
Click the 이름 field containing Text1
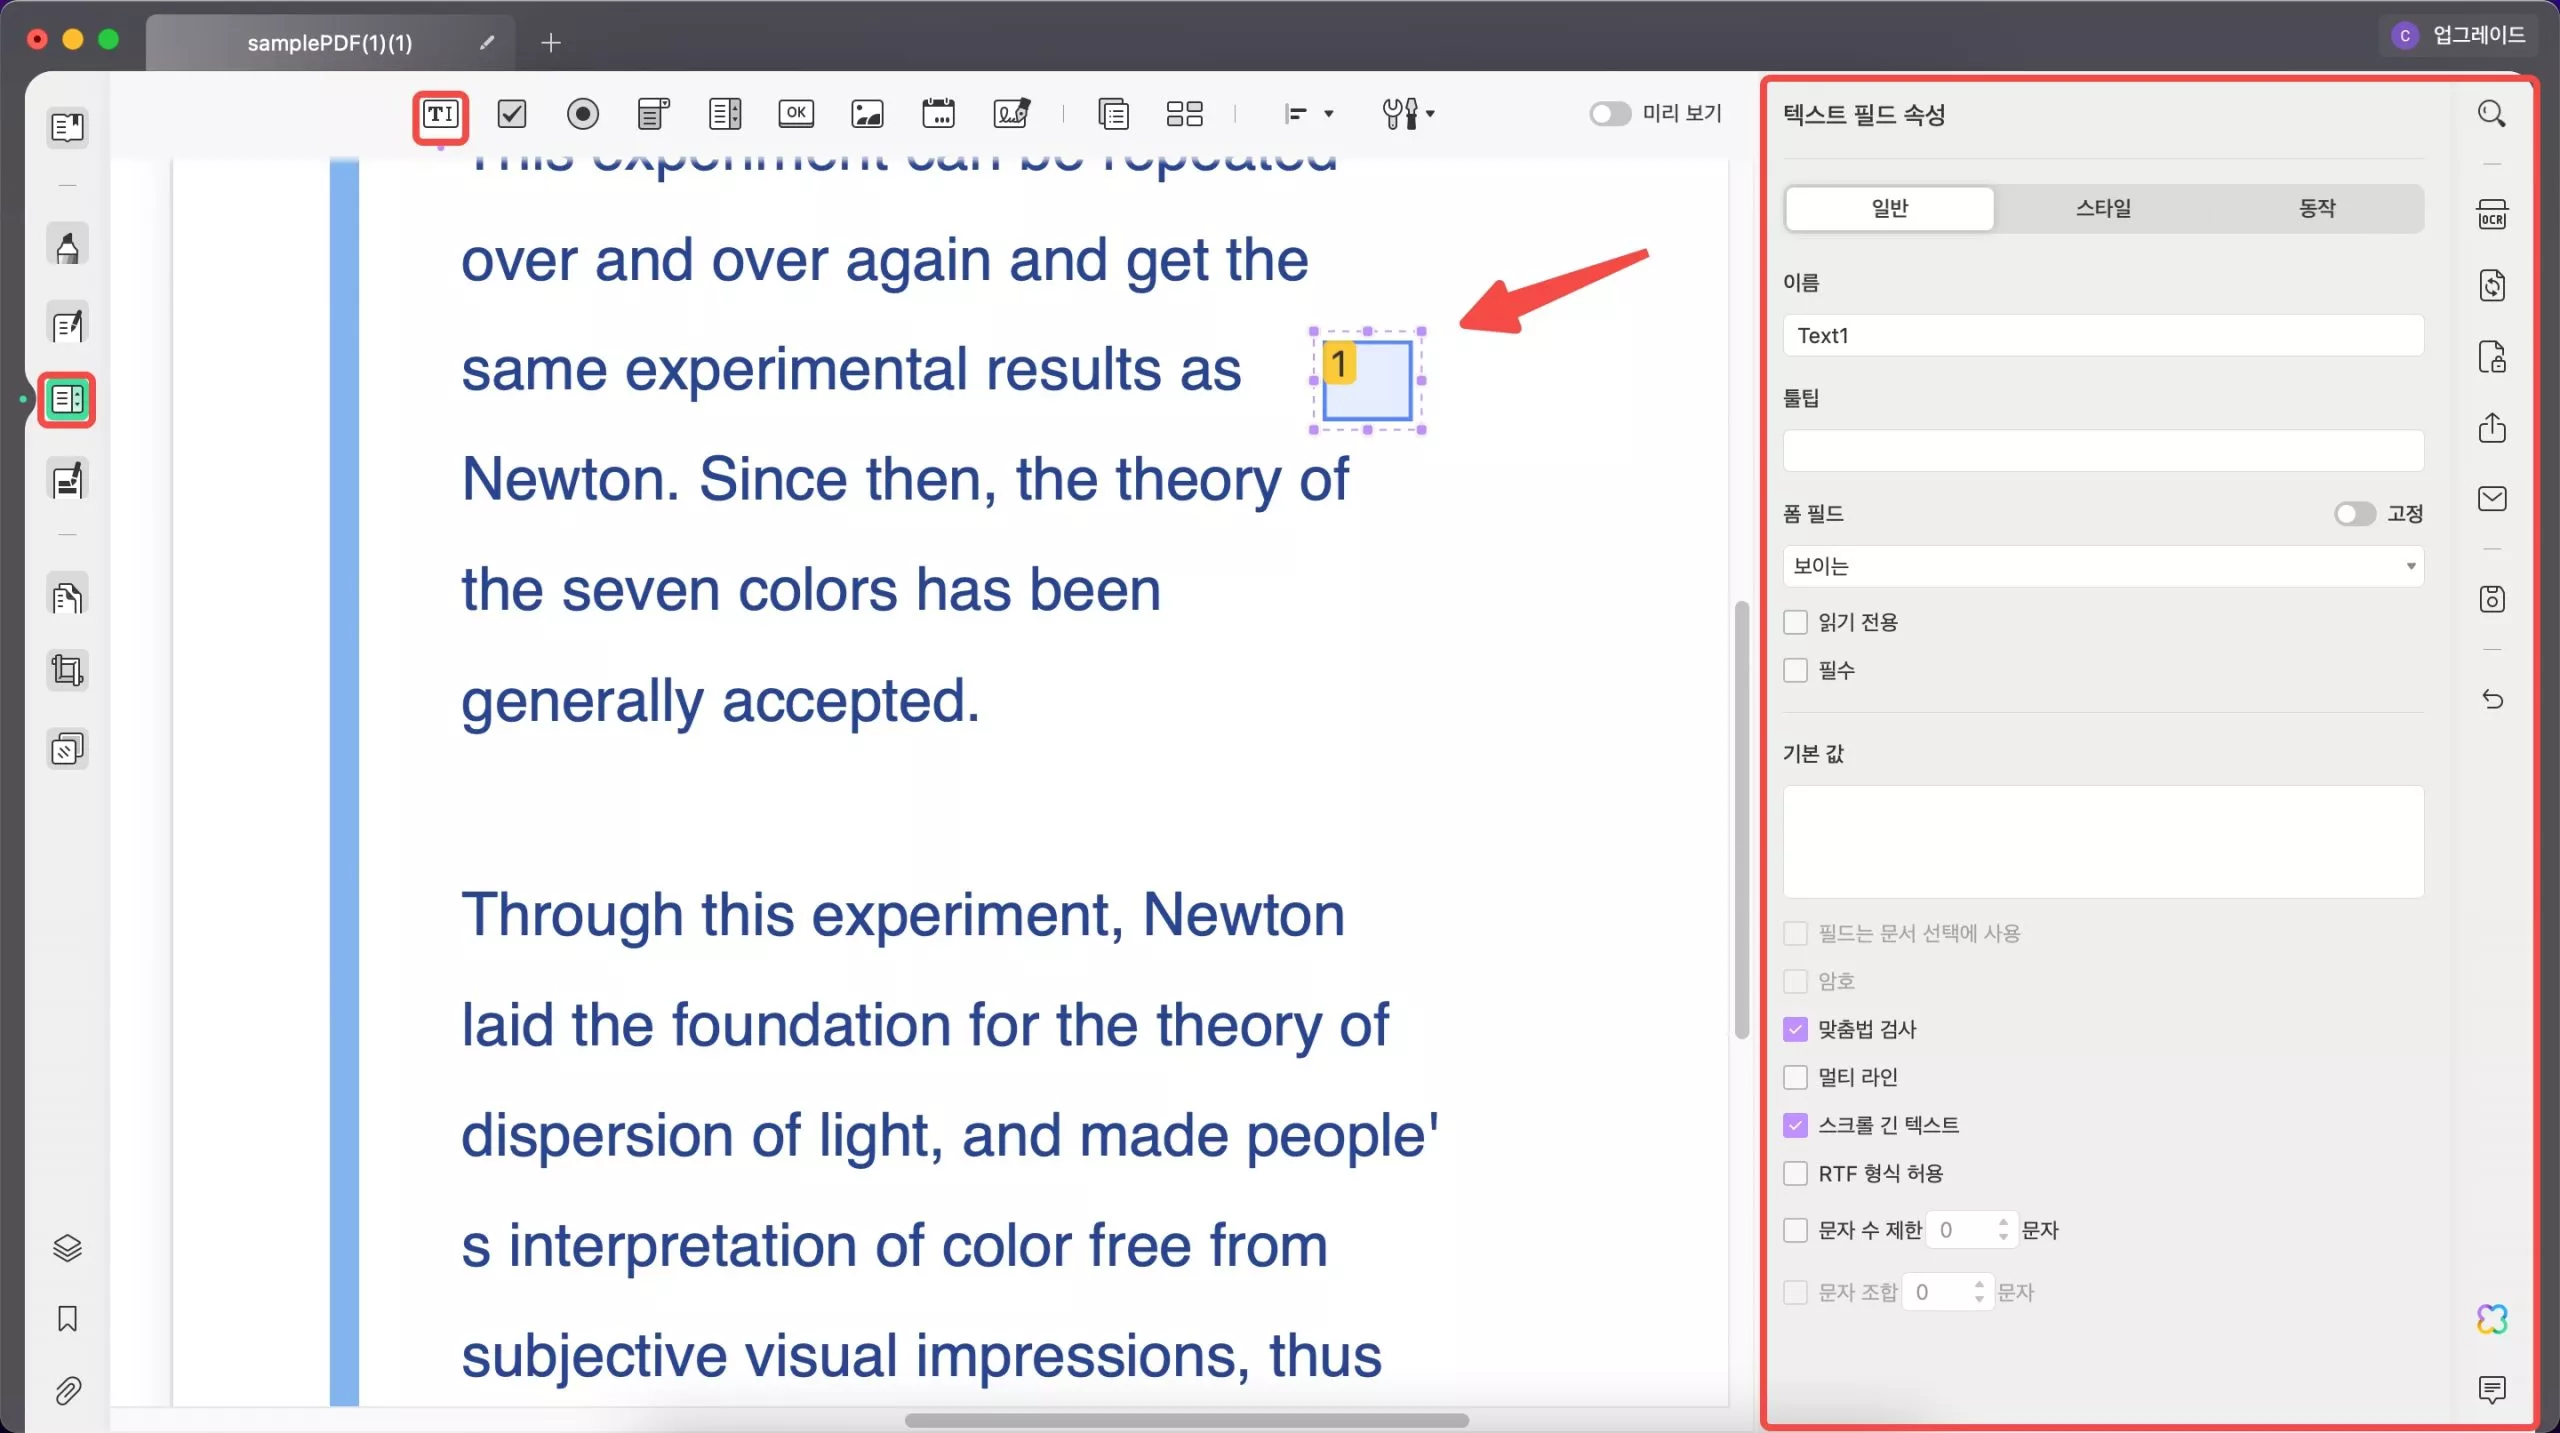2103,335
